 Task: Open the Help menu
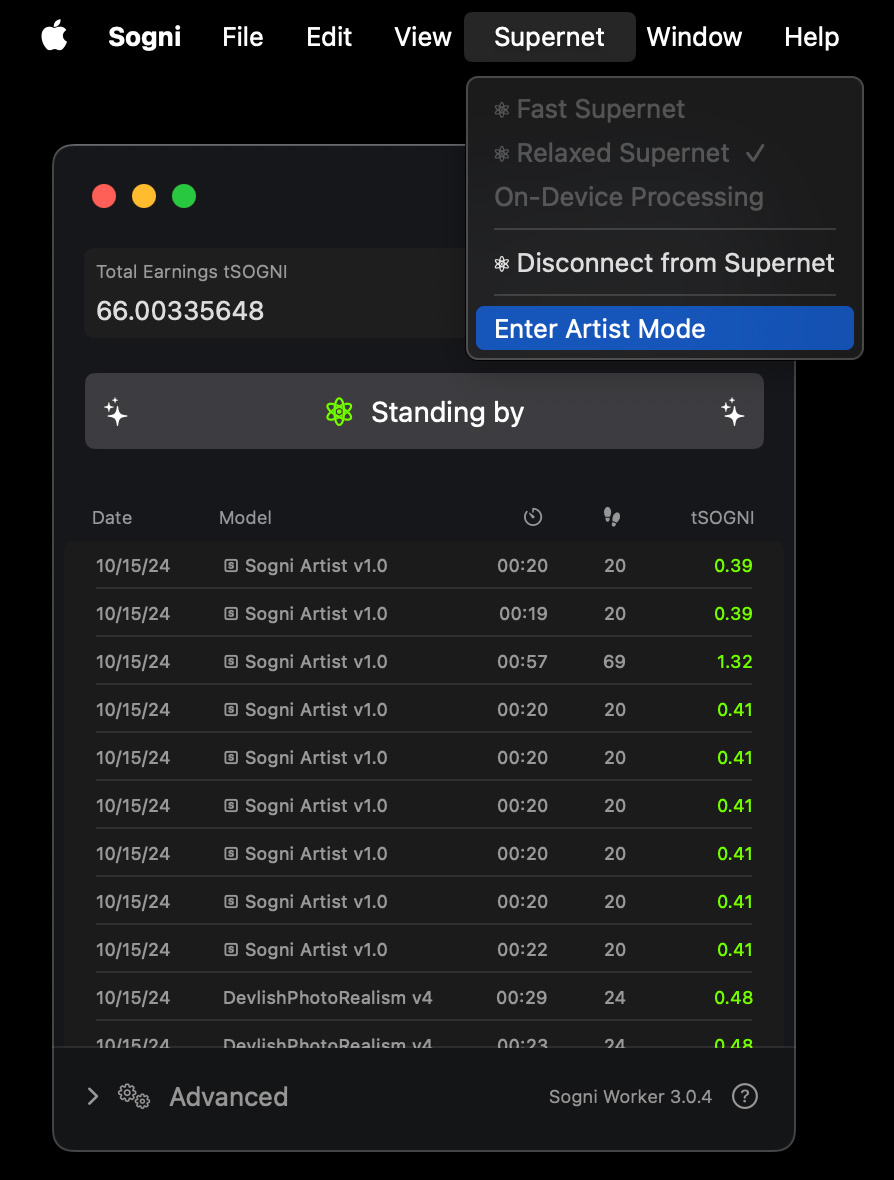pyautogui.click(x=811, y=37)
